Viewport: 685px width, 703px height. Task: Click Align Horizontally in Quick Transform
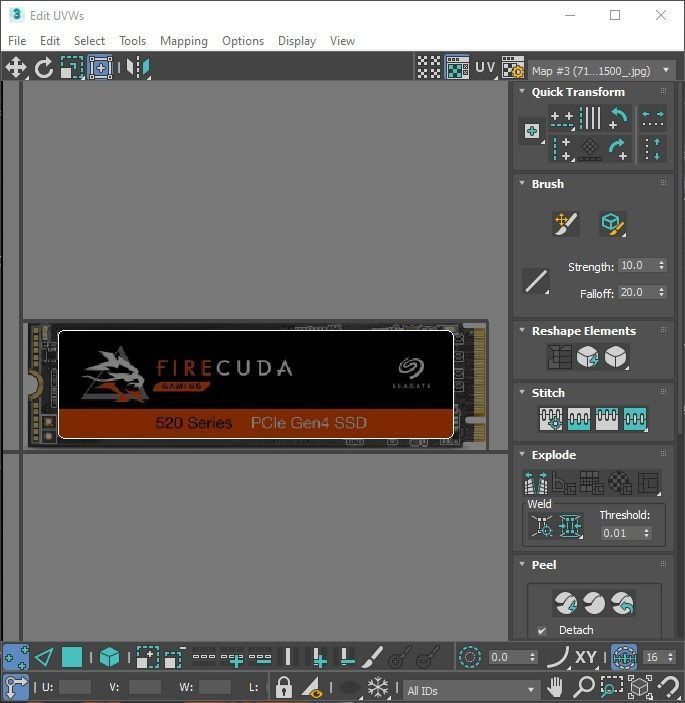[x=562, y=119]
